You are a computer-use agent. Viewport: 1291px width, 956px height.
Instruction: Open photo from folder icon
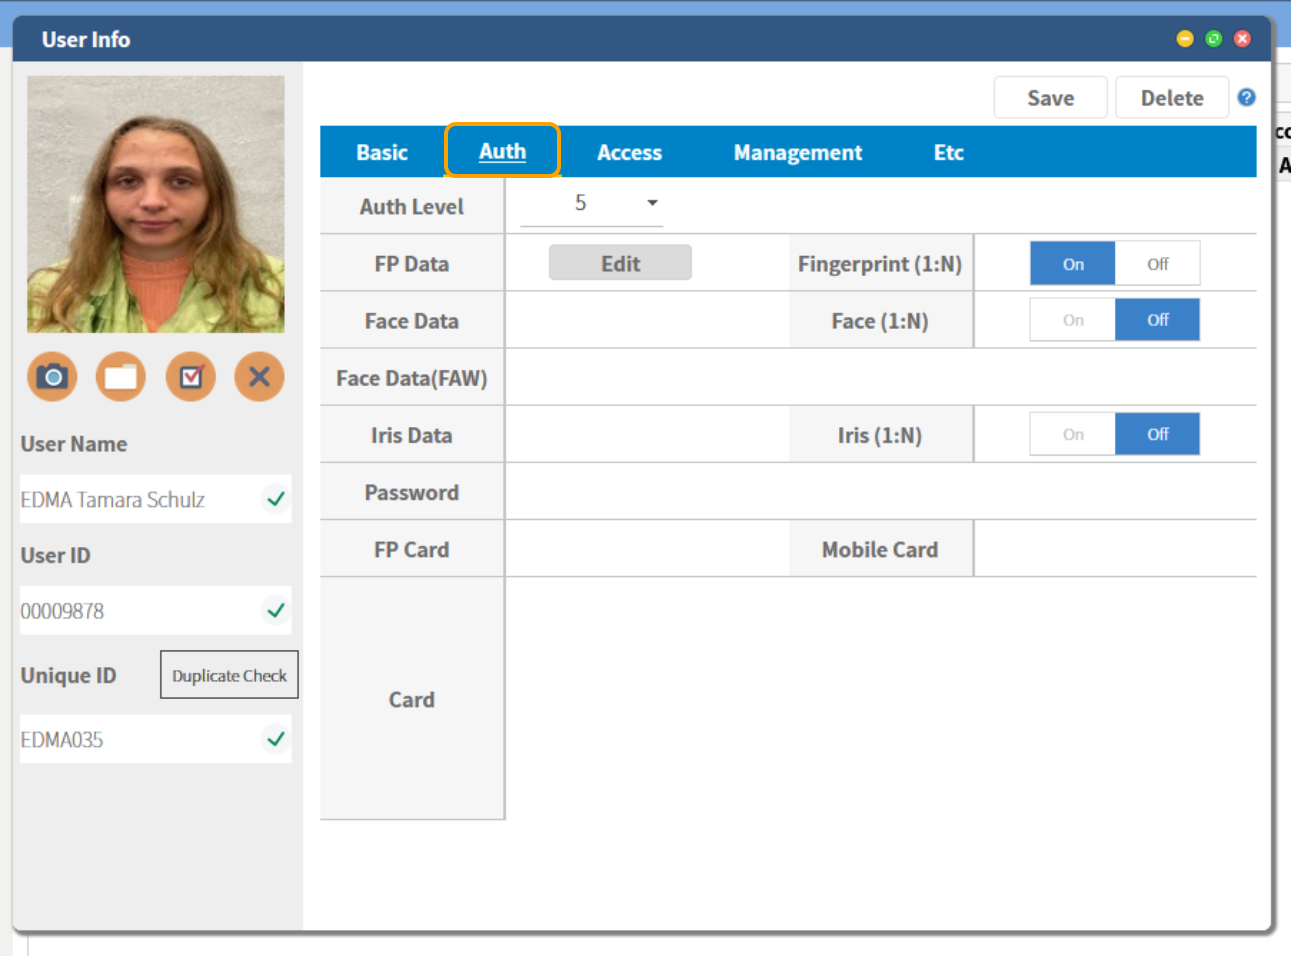[121, 377]
